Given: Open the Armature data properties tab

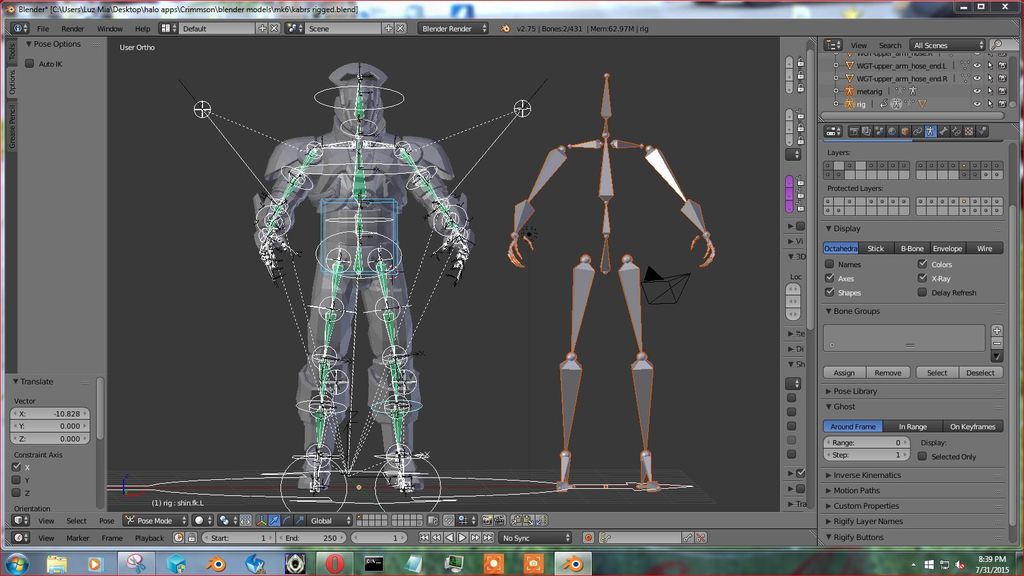Looking at the screenshot, I should 930,131.
